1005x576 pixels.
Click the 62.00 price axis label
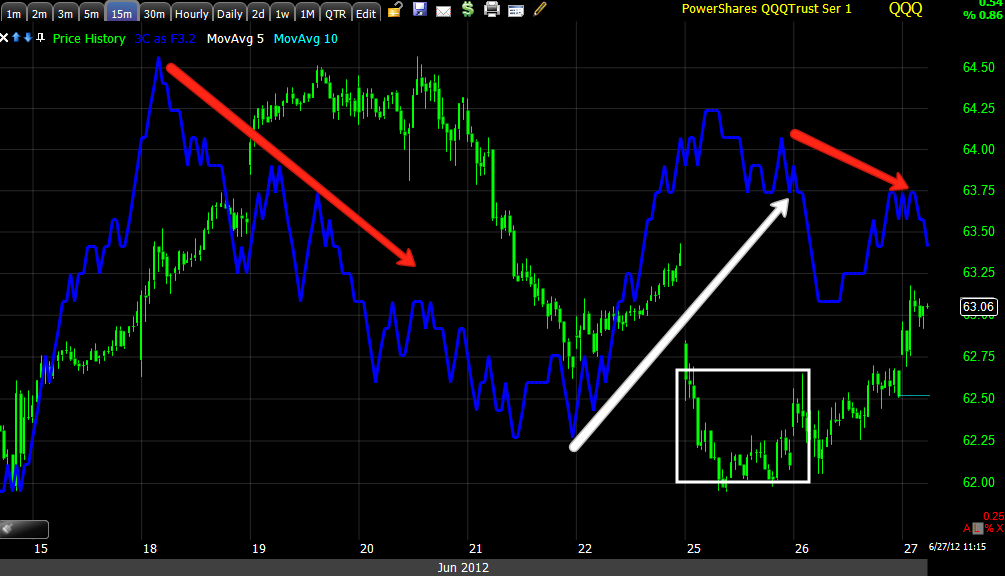point(979,482)
